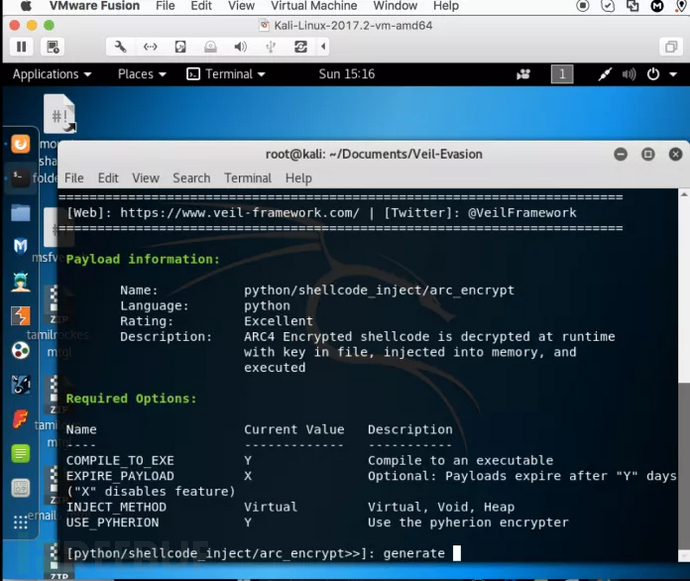The width and height of the screenshot is (690, 581).
Task: Click the Unity view button at far right
Action: click(671, 47)
